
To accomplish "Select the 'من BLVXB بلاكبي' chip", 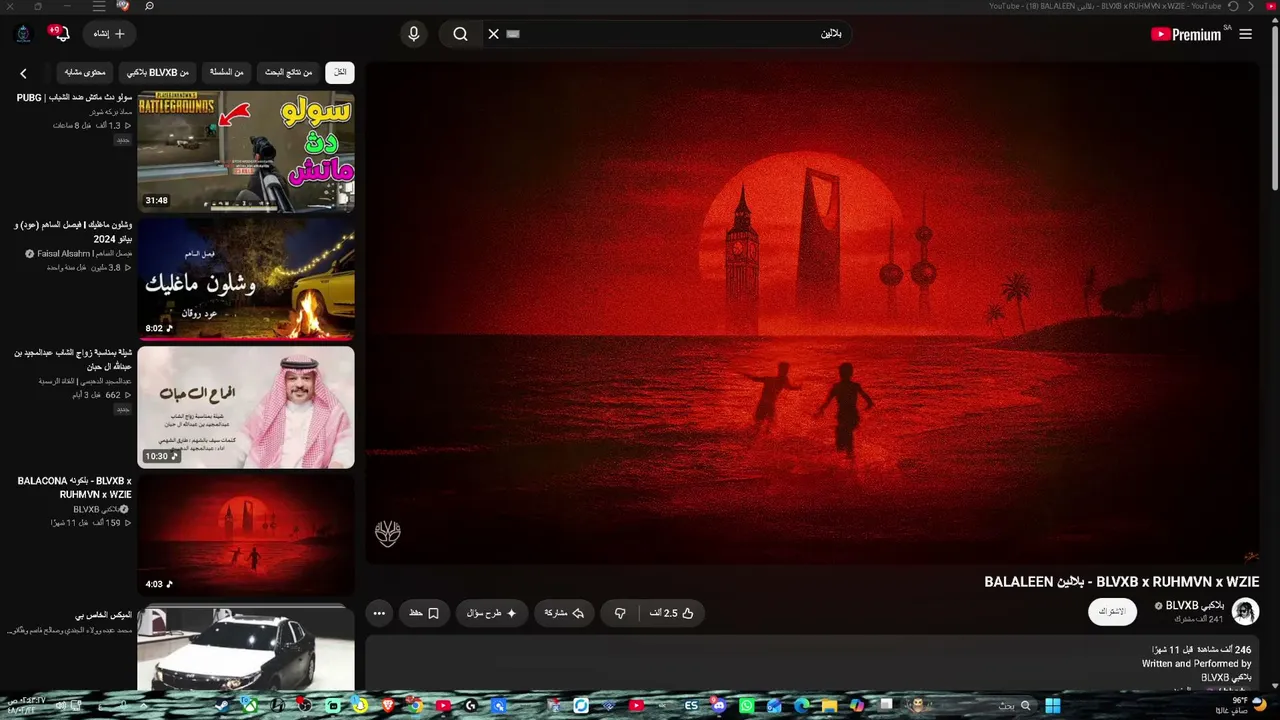I will (x=157, y=73).
